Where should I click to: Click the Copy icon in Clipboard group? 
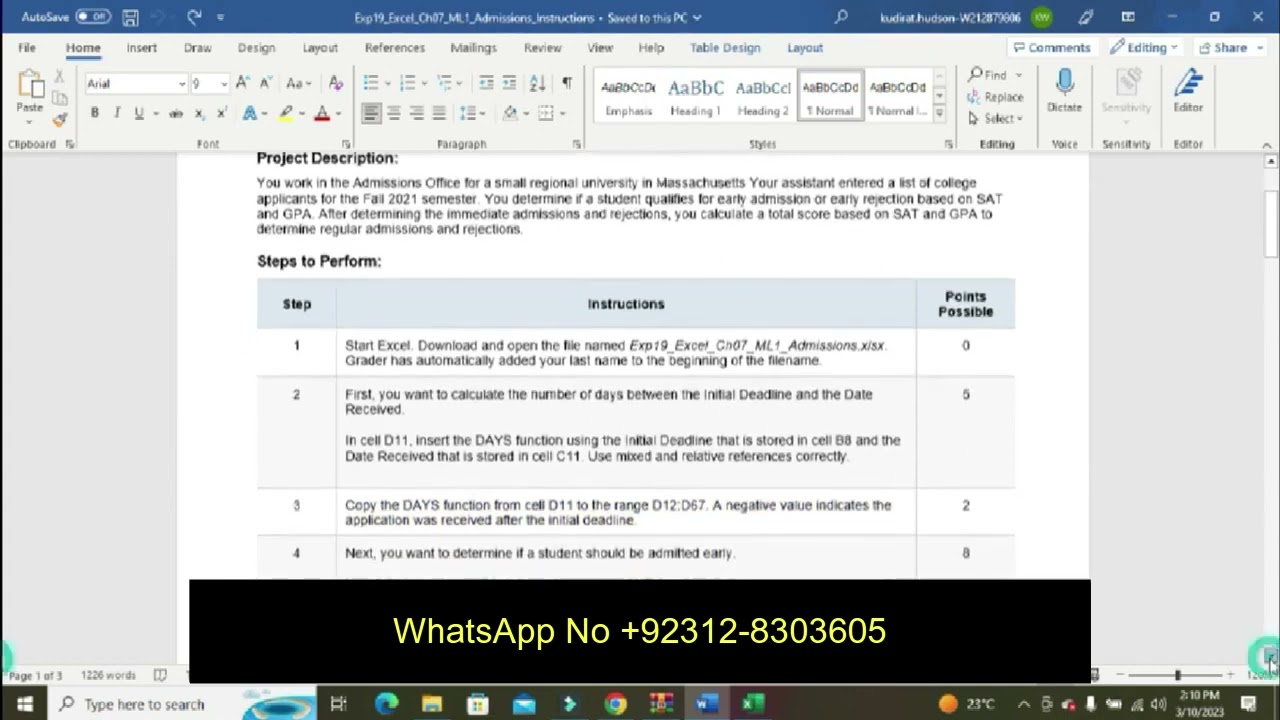pos(60,98)
